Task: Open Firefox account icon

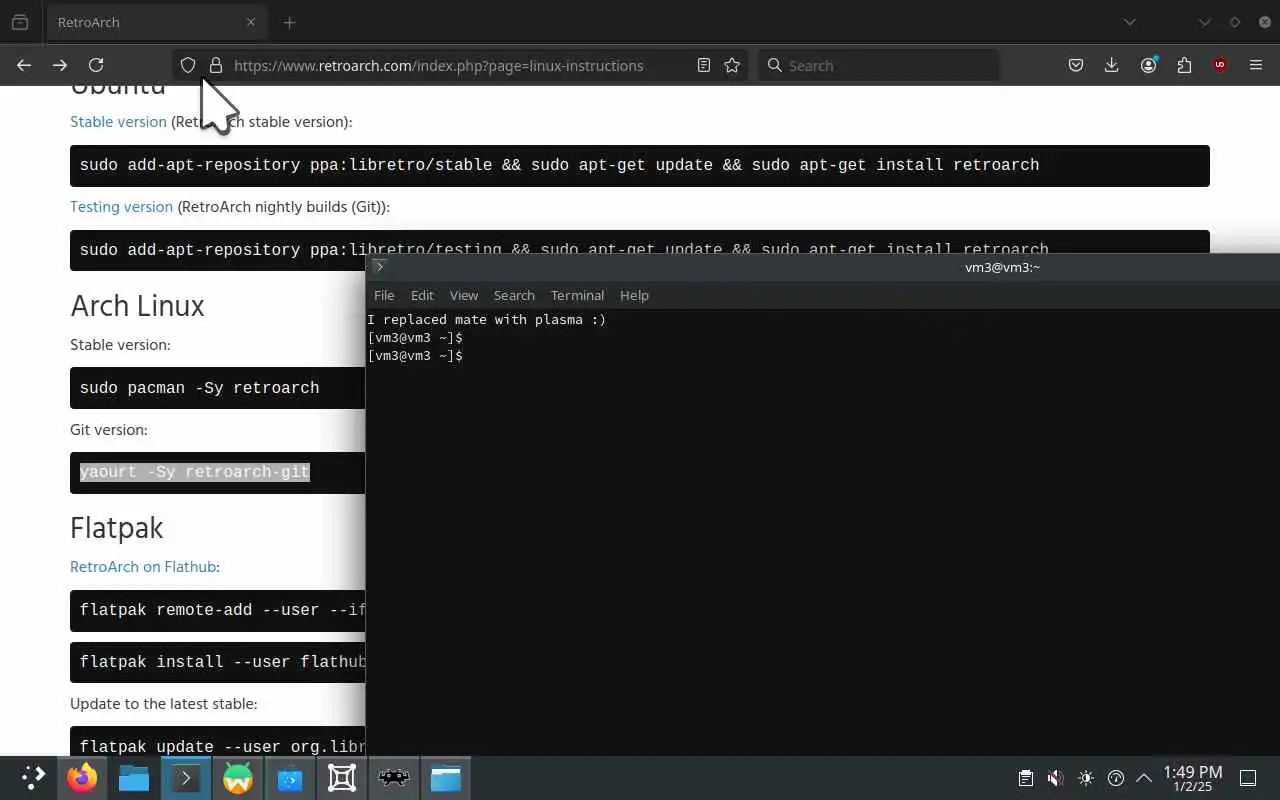Action: pos(1149,65)
